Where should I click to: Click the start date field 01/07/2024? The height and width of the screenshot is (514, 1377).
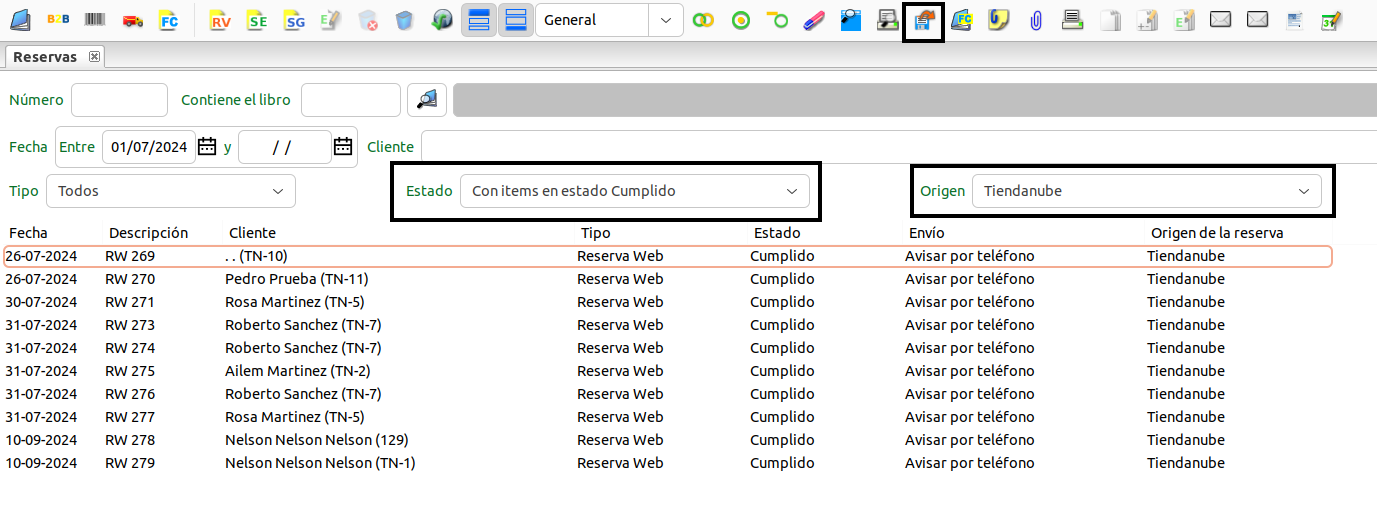(x=149, y=147)
